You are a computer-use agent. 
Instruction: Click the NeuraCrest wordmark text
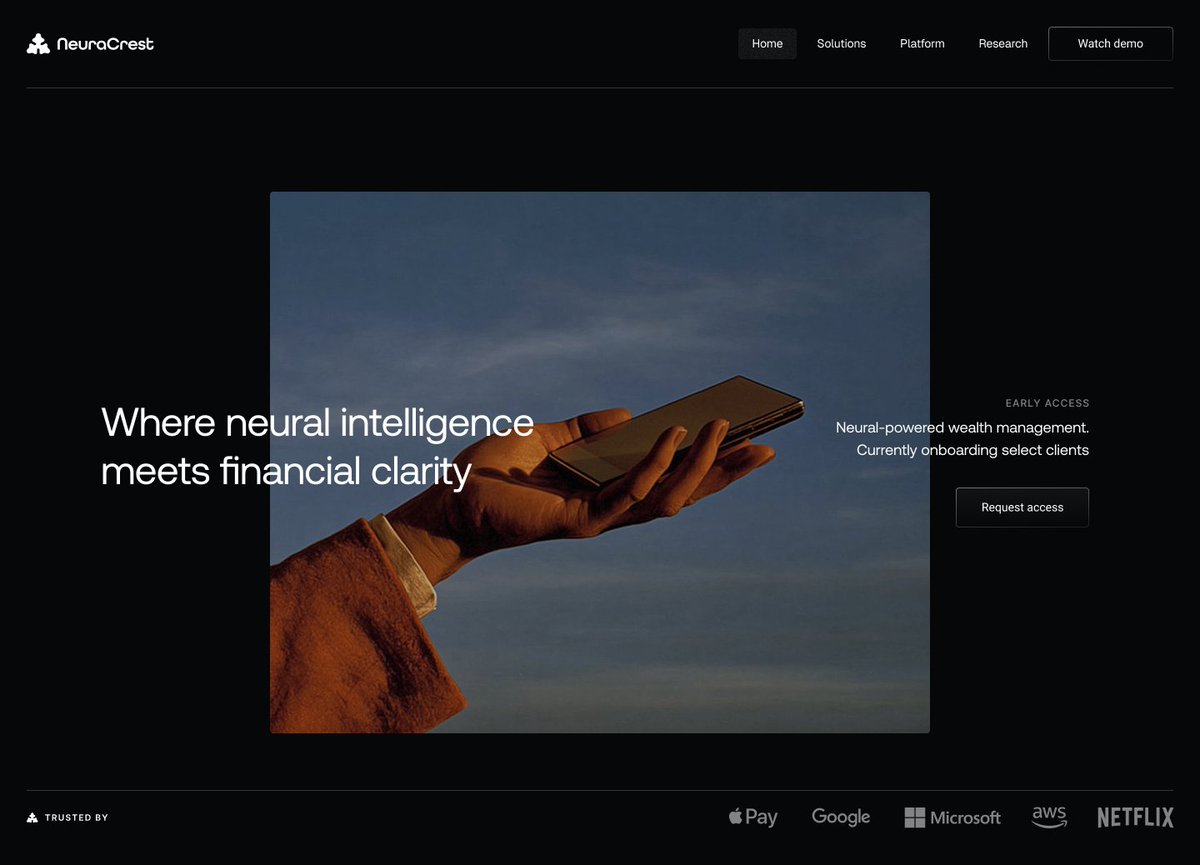point(106,43)
